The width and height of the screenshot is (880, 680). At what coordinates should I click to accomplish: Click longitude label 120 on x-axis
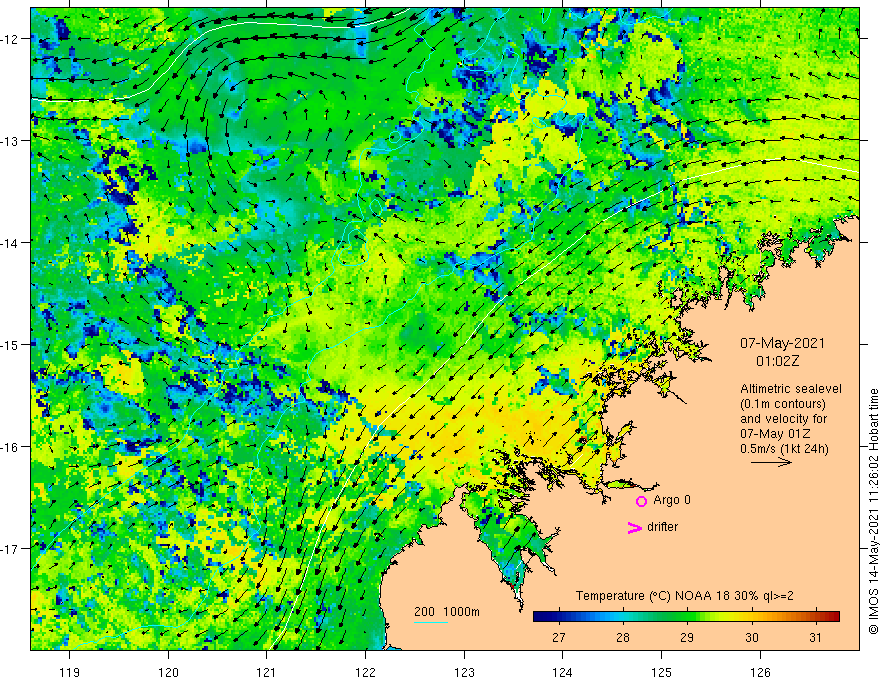point(168,672)
